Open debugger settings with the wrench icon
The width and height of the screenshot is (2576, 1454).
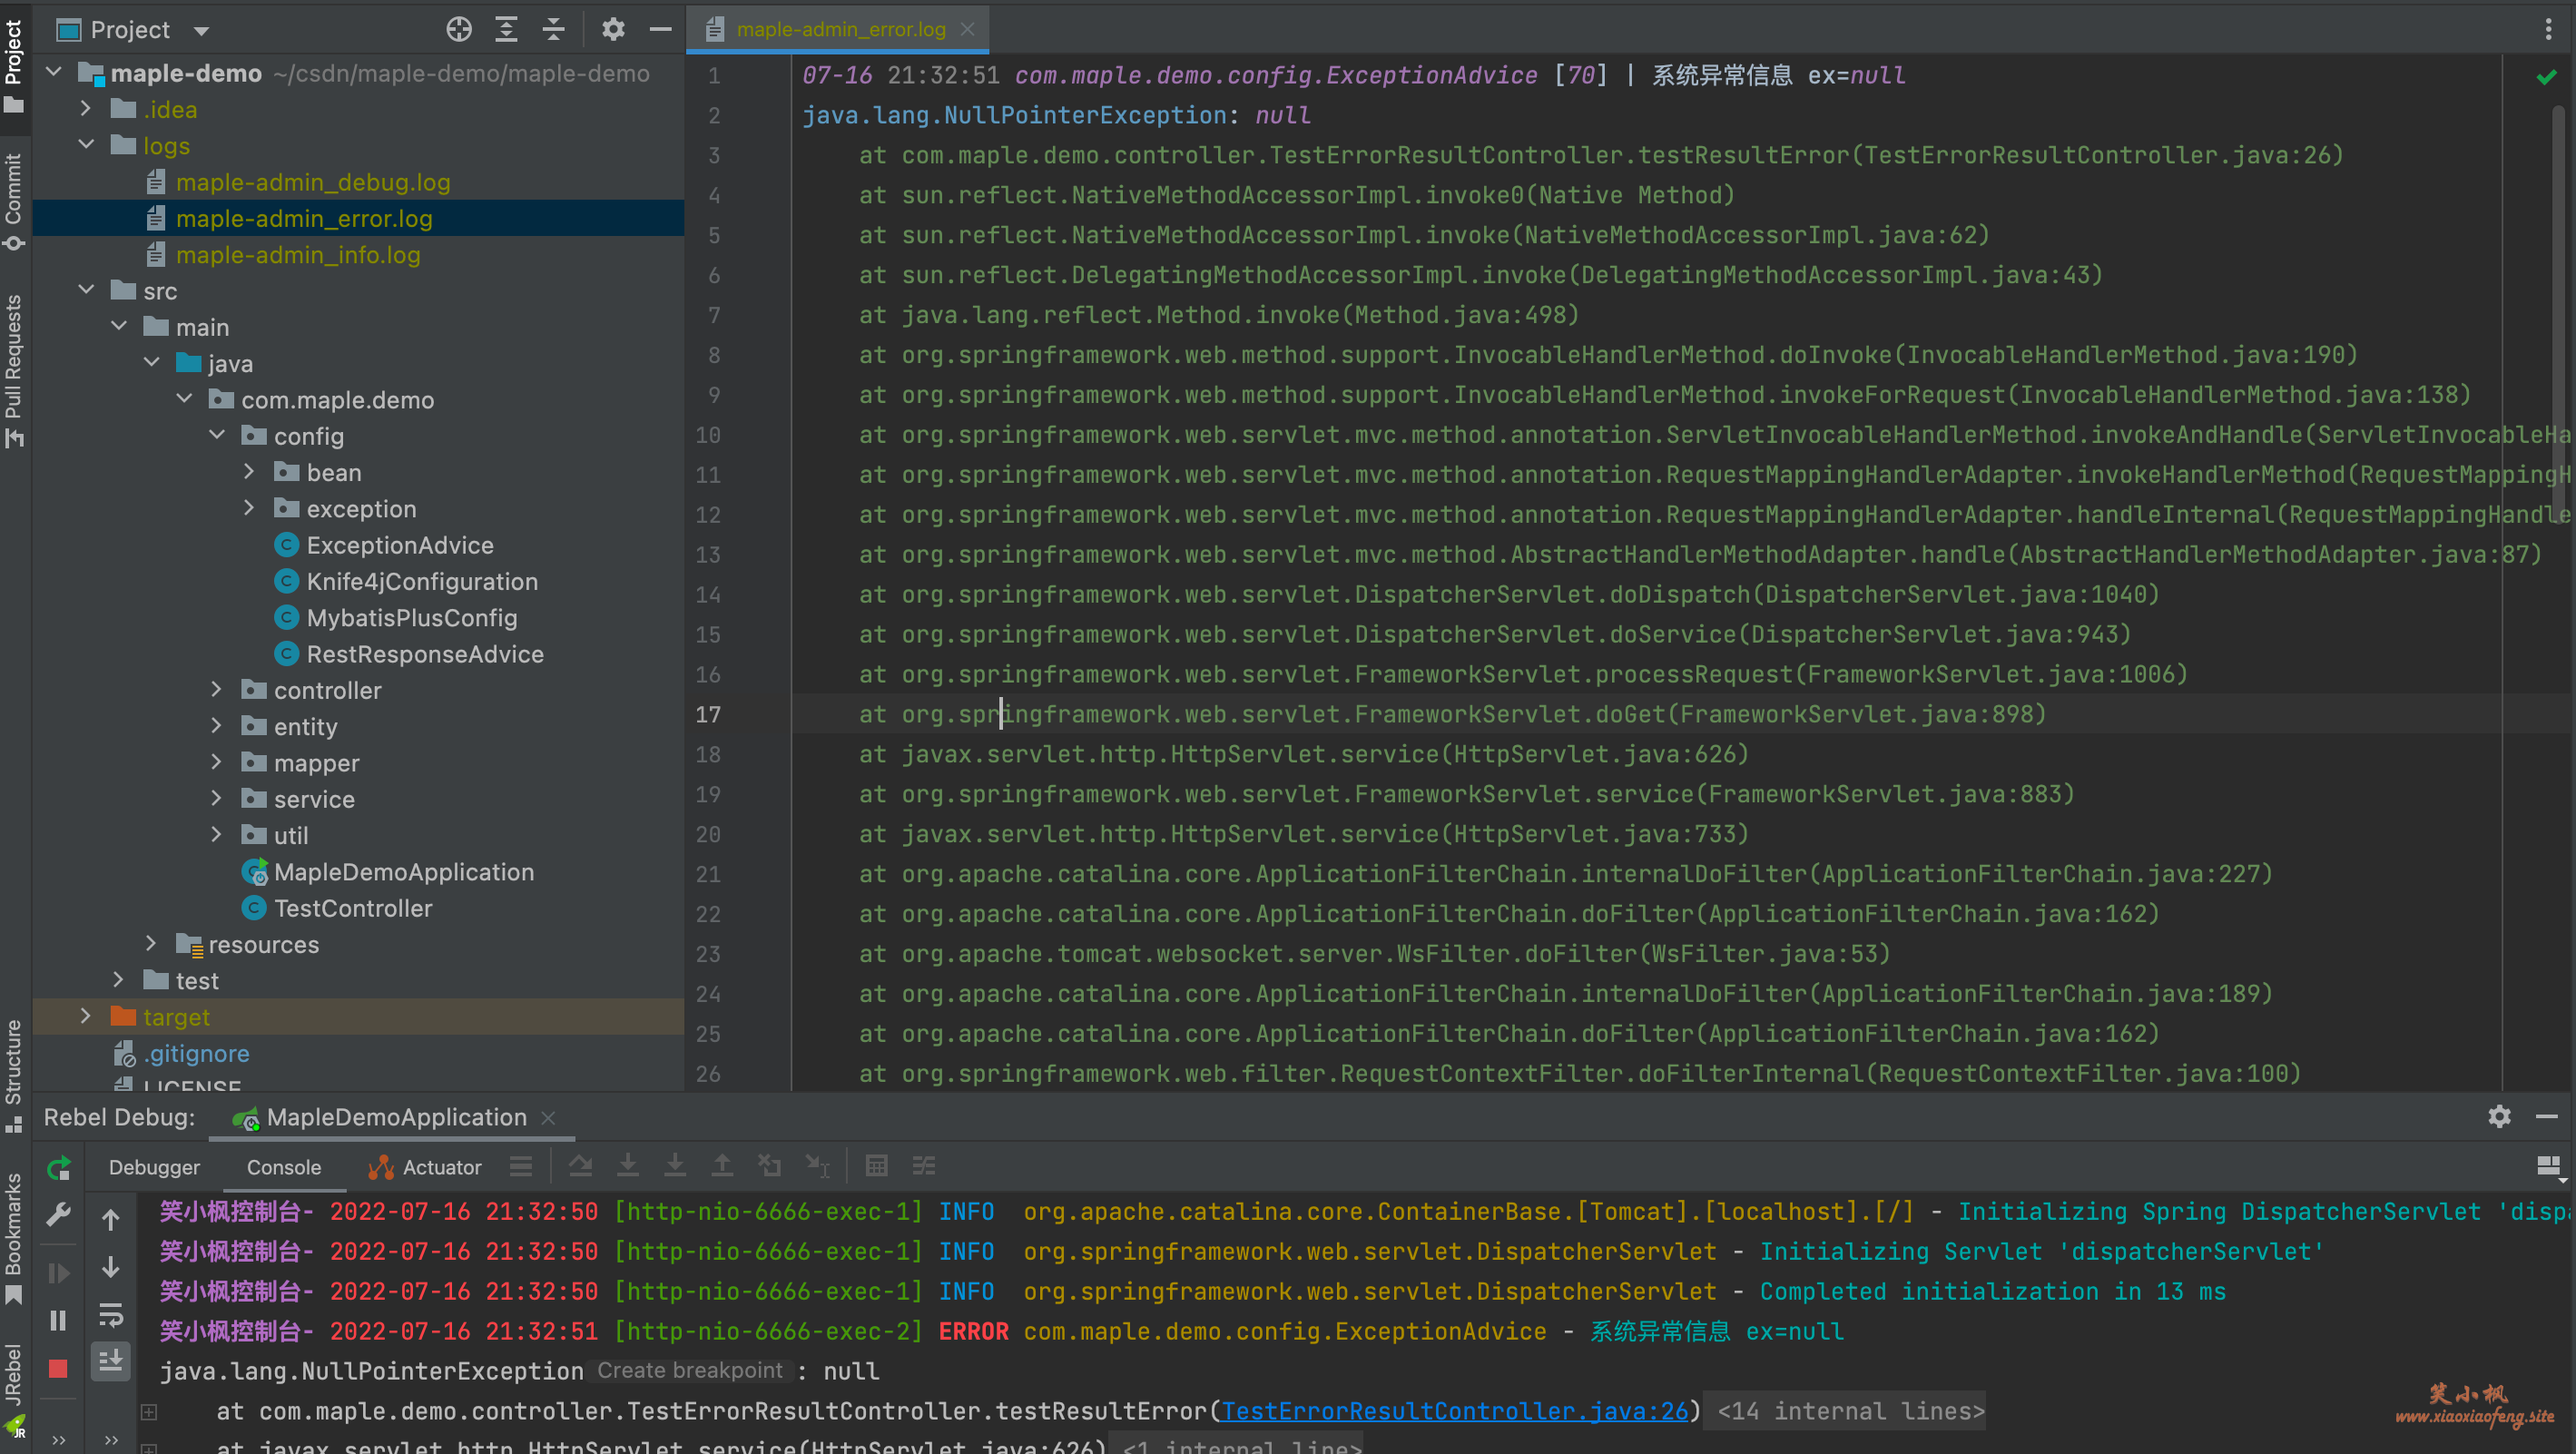pyautogui.click(x=59, y=1213)
